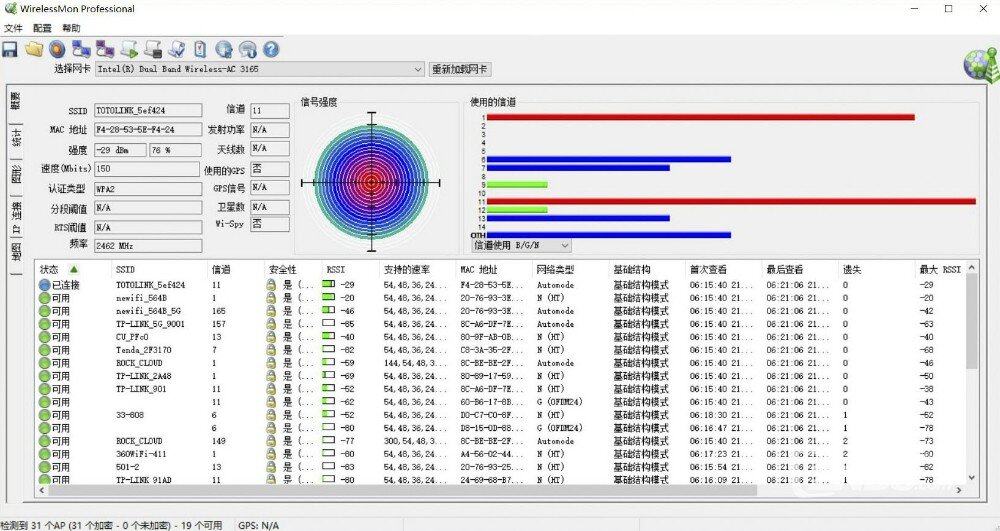Click the horizontal scrollbar under the AP list

click(403, 490)
